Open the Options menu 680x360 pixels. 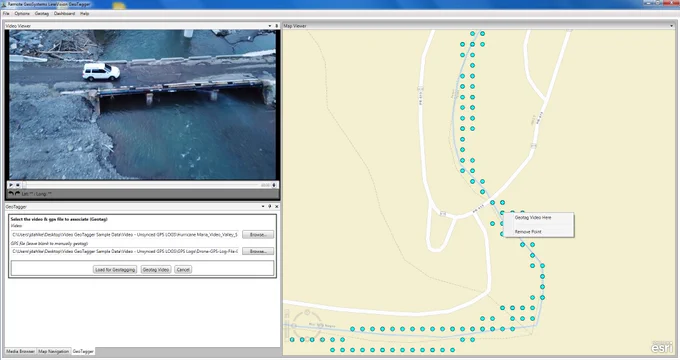tap(22, 13)
